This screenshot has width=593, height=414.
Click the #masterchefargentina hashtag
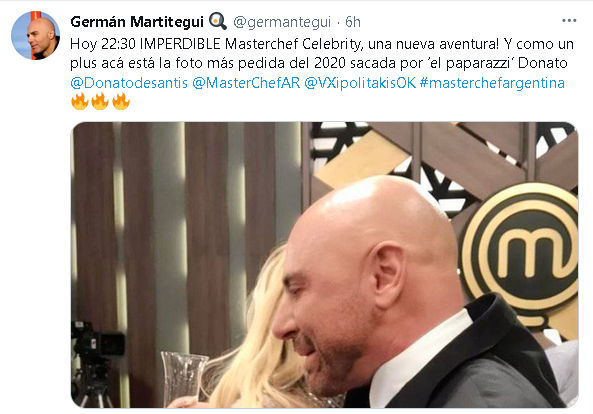[x=492, y=83]
